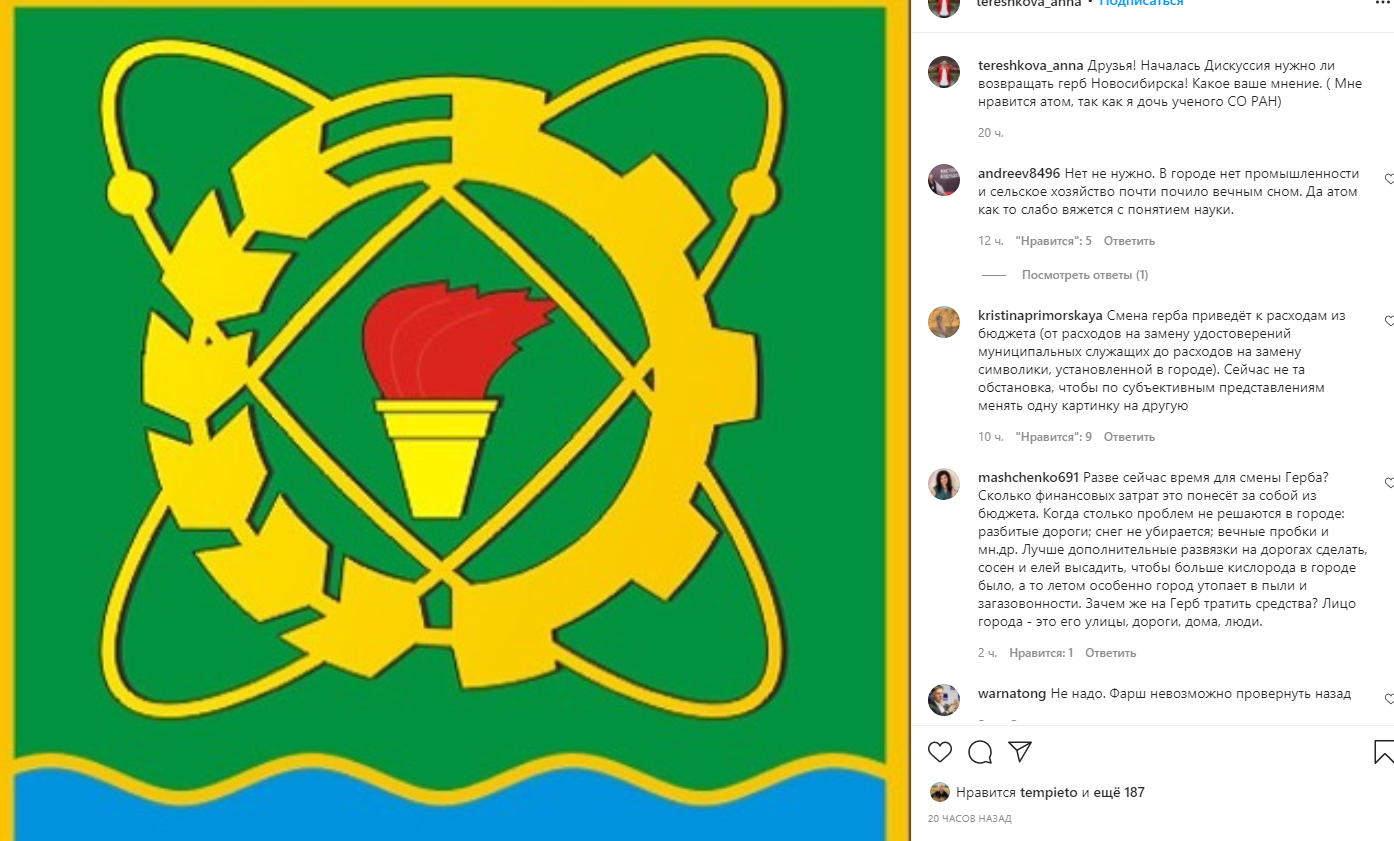Like the post with the heart icon
Screen dimensions: 1394x841
(x=939, y=752)
